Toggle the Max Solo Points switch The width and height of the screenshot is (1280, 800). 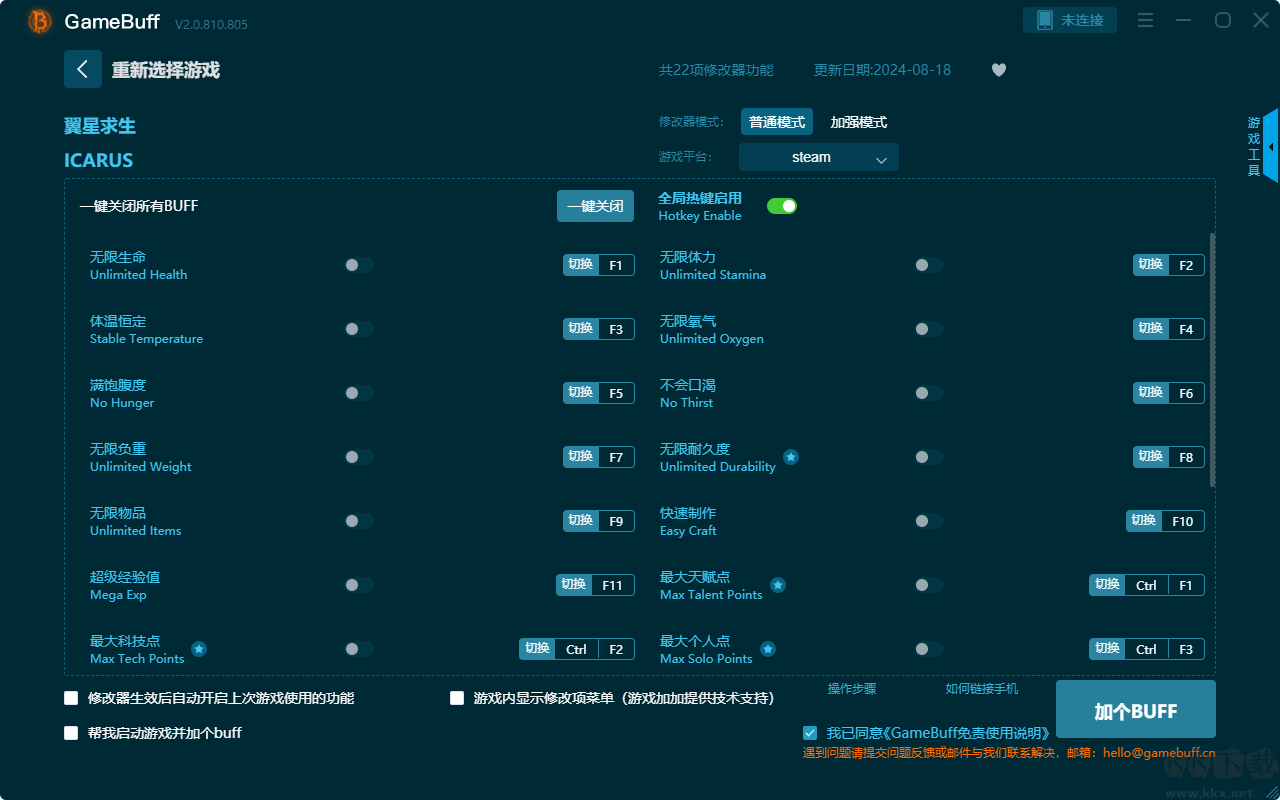point(929,649)
